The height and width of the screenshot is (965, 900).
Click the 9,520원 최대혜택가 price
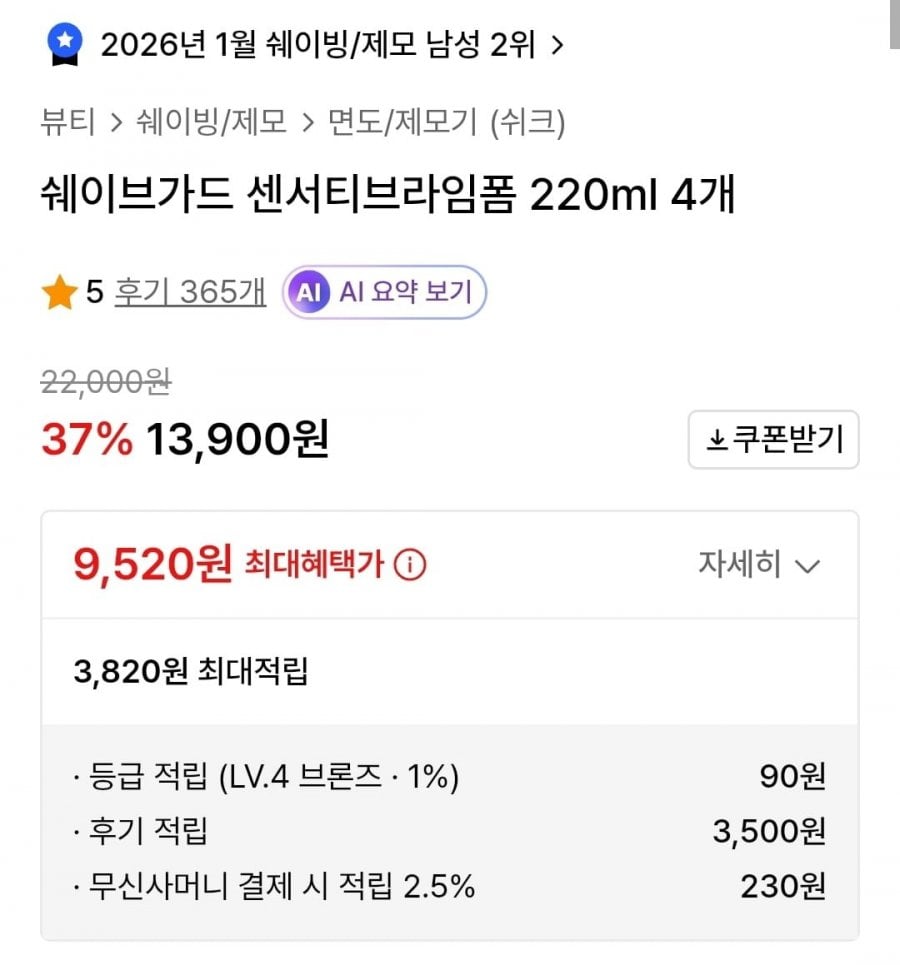(152, 565)
